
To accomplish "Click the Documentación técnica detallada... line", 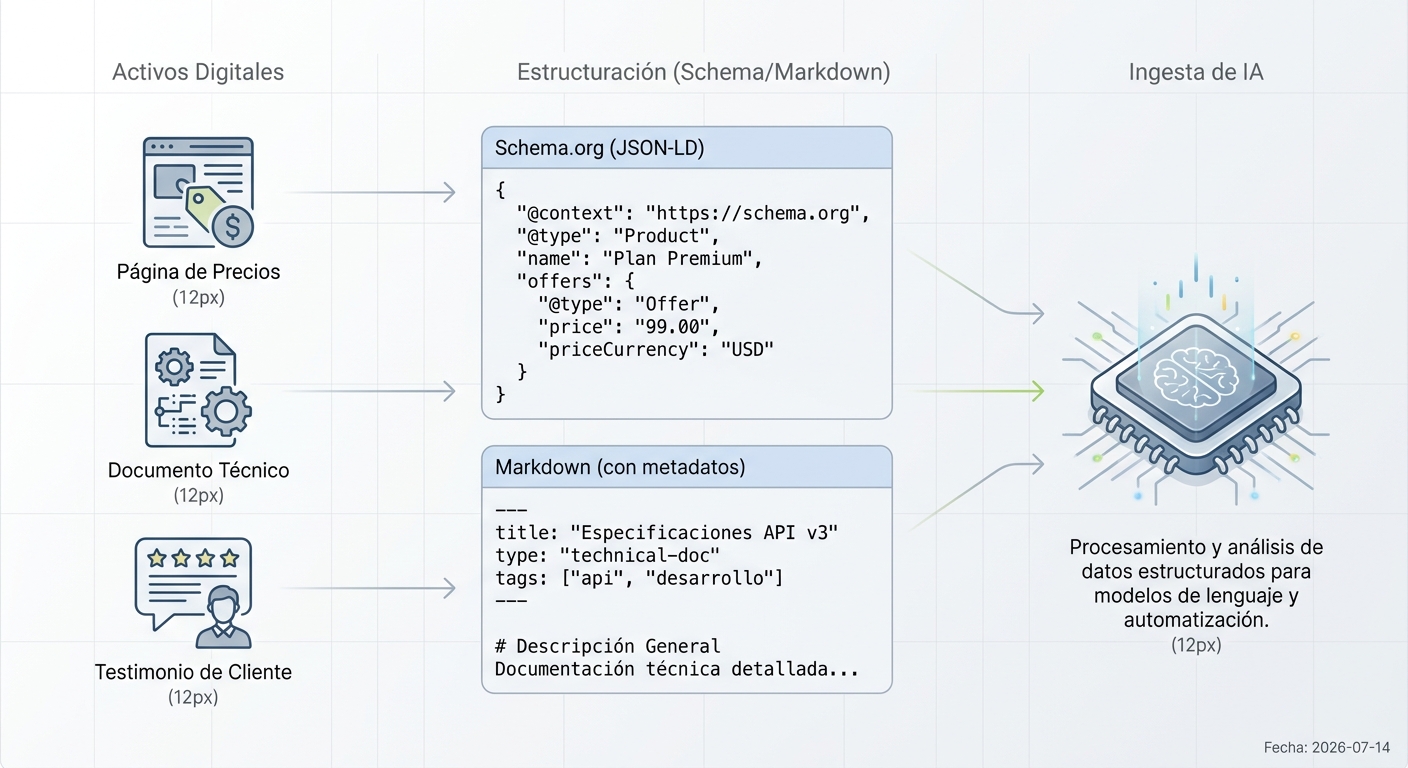I will [x=677, y=669].
